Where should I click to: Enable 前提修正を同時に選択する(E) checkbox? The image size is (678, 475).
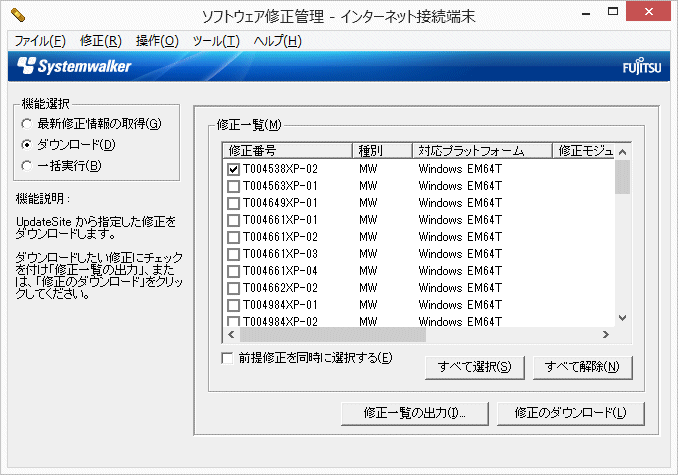227,358
